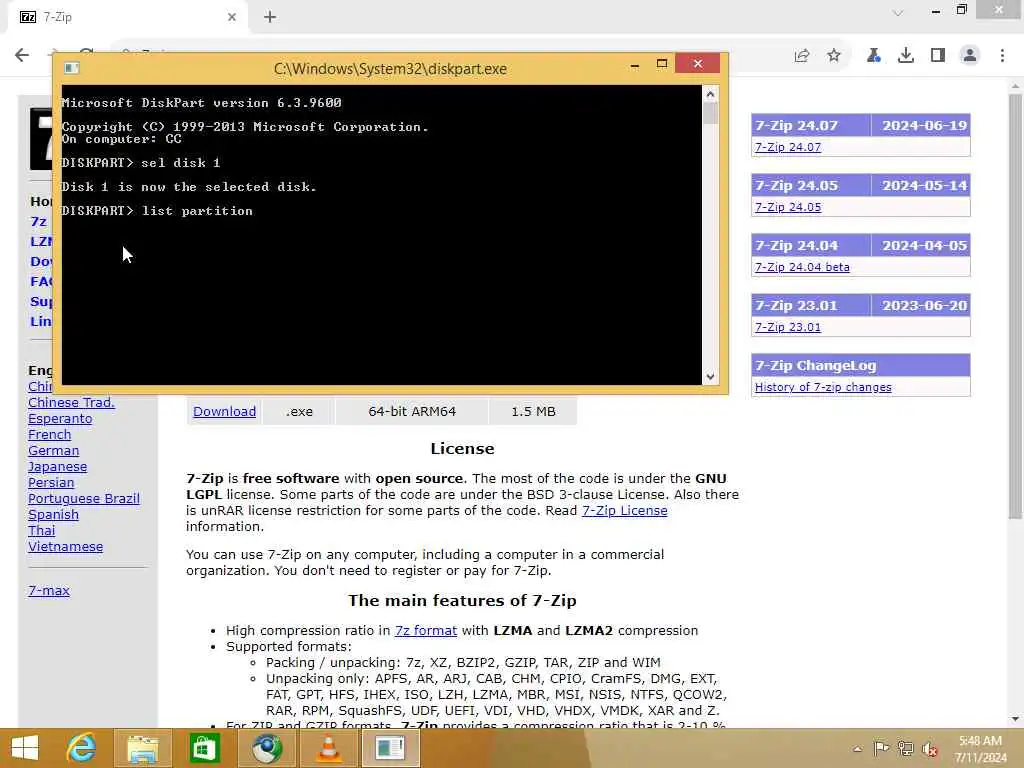Screen dimensions: 1024x768
Task: Click the web page vertical scrollbar thumb
Action: click(x=1015, y=307)
